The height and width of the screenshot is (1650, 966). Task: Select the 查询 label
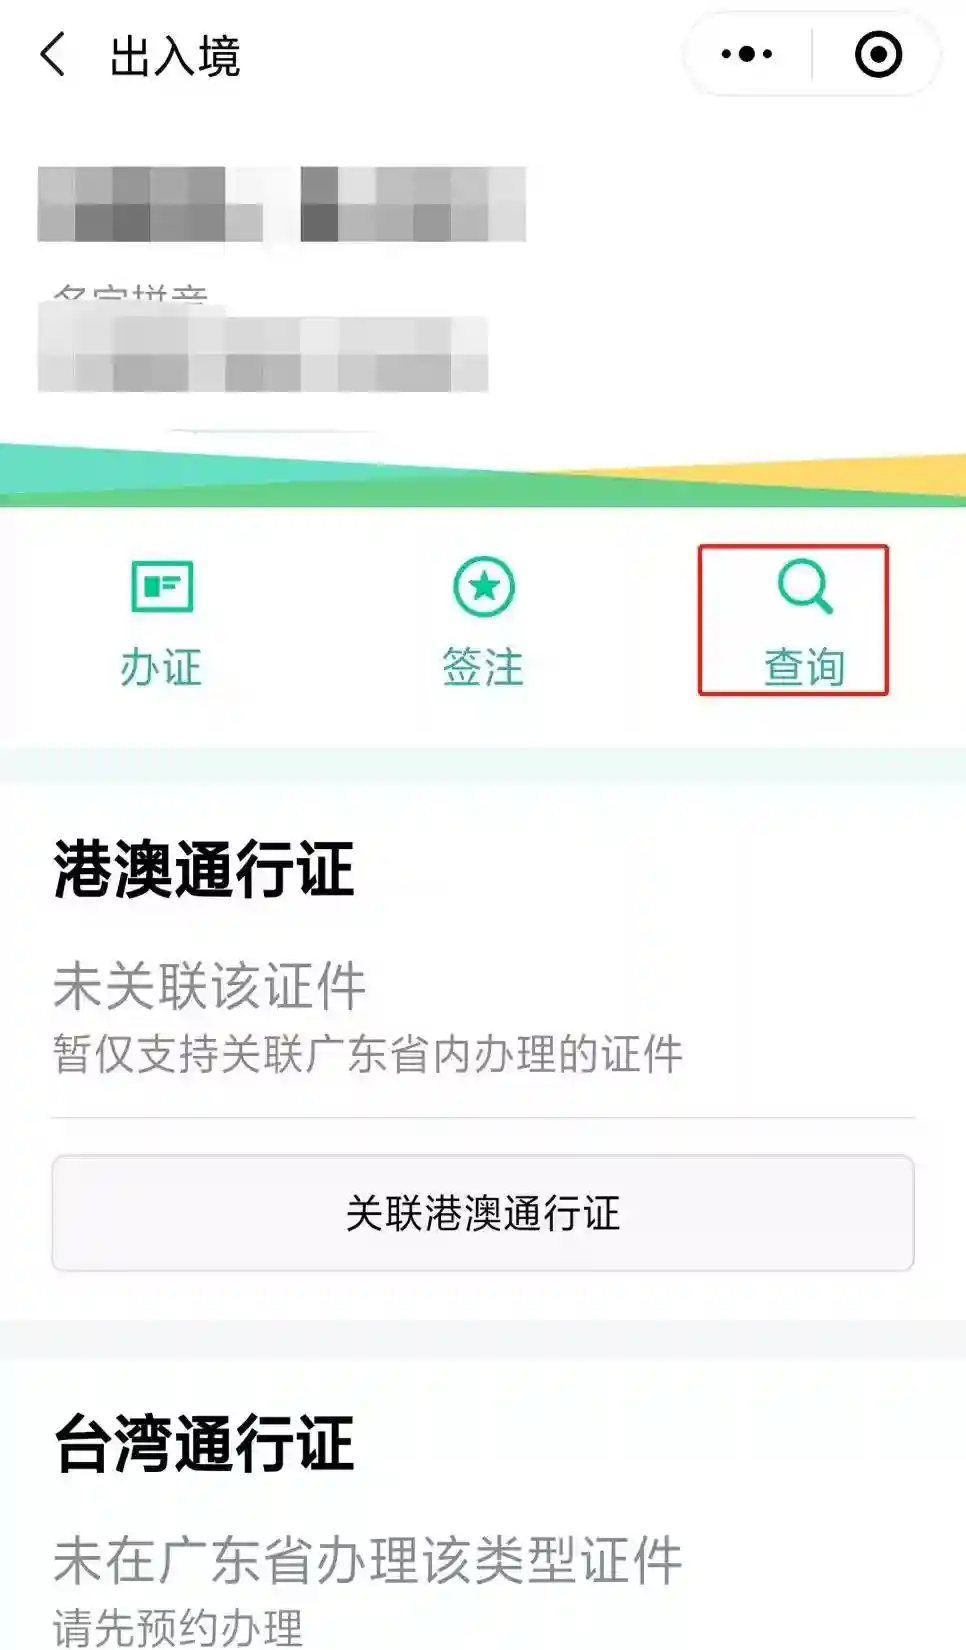805,667
